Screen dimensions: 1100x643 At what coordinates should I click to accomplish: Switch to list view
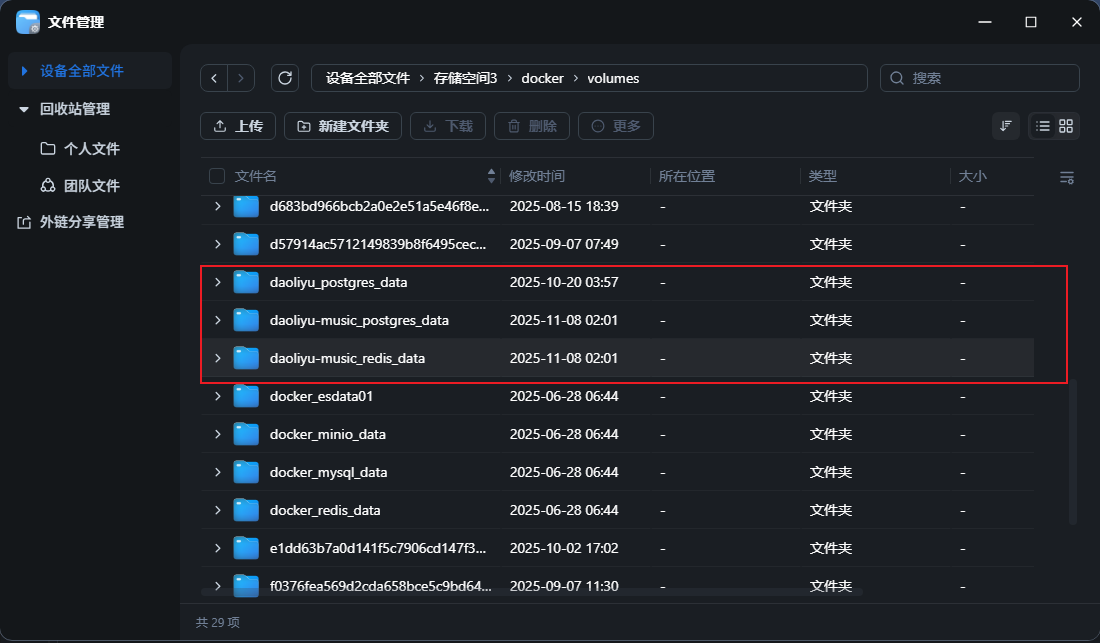[1043, 126]
